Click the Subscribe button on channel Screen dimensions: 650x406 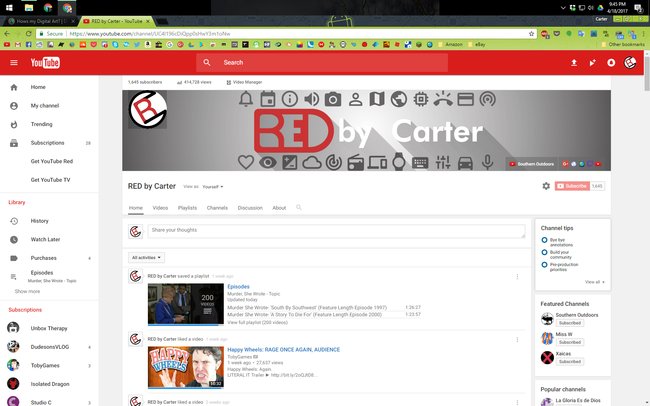(x=572, y=186)
